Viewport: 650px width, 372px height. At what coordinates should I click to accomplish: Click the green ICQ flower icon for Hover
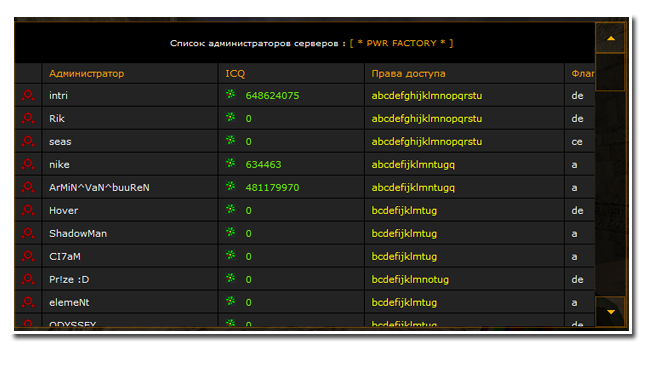pyautogui.click(x=230, y=209)
